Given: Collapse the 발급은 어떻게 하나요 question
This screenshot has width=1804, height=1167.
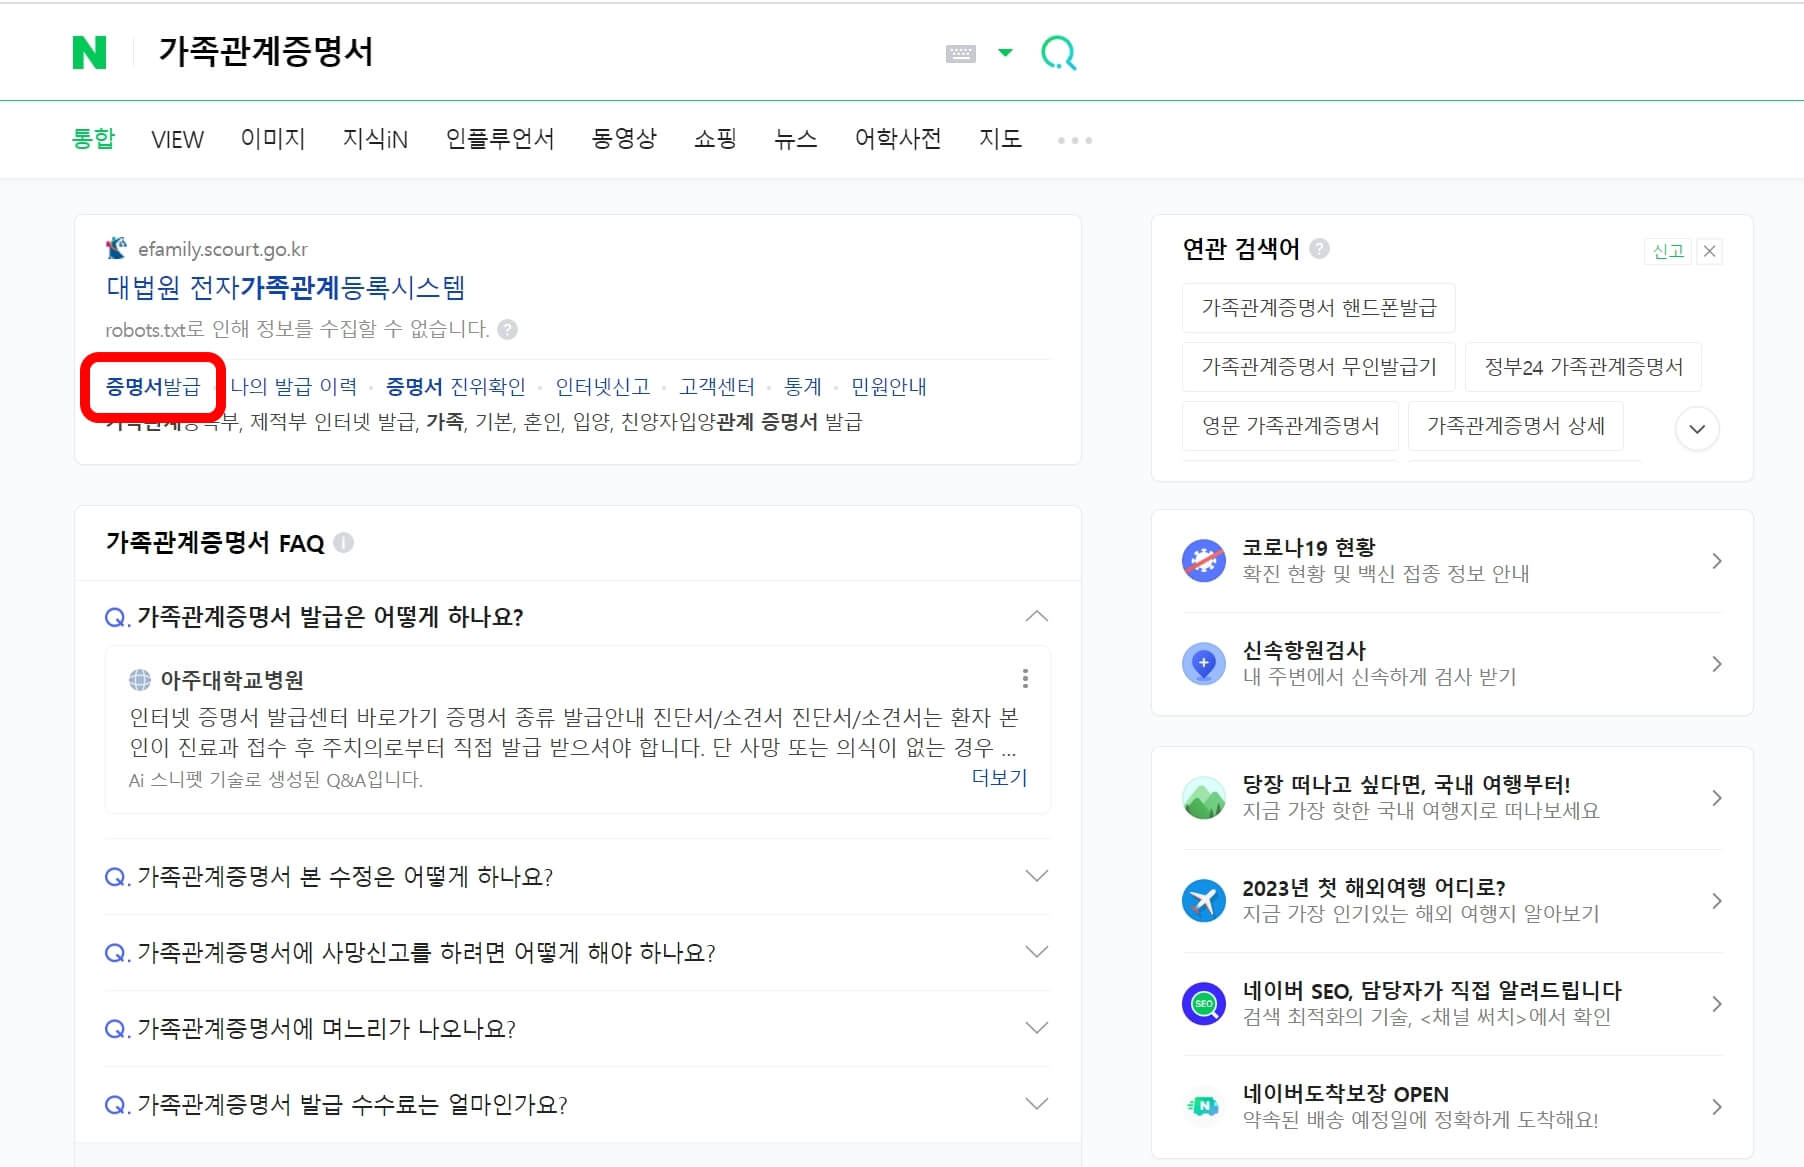Looking at the screenshot, I should (1037, 616).
